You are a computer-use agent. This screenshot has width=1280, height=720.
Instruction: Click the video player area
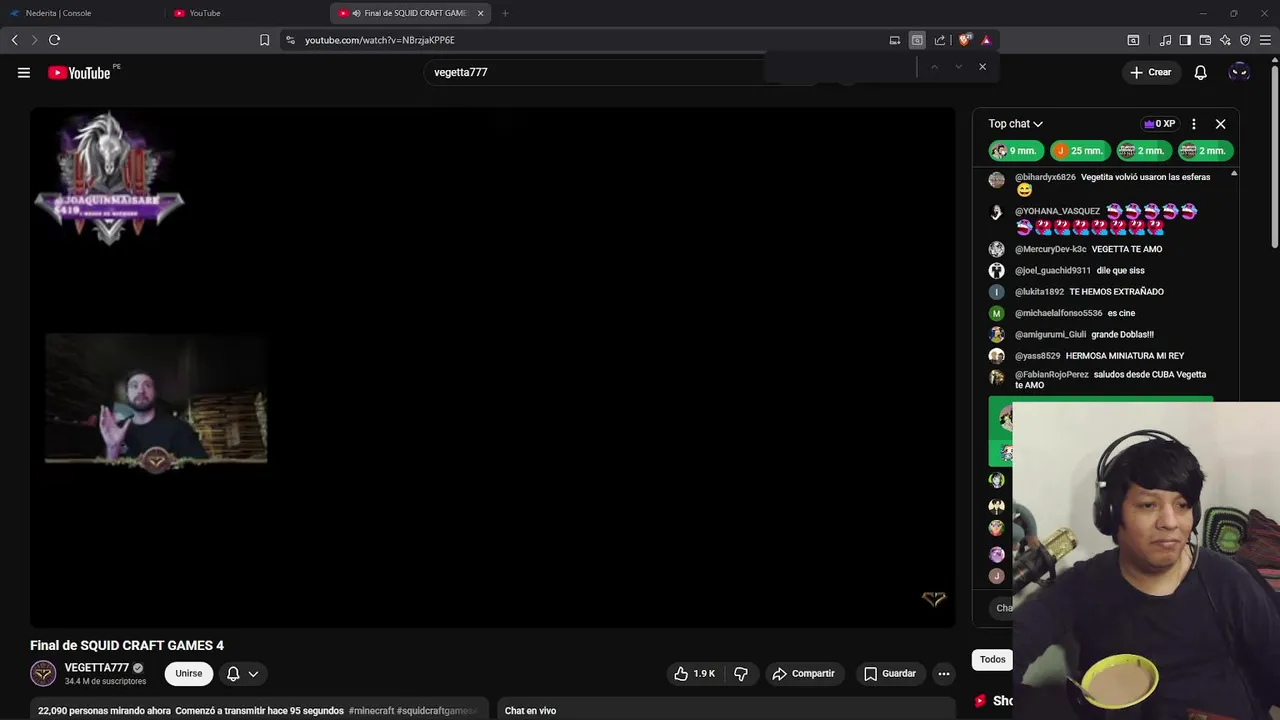[x=492, y=367]
